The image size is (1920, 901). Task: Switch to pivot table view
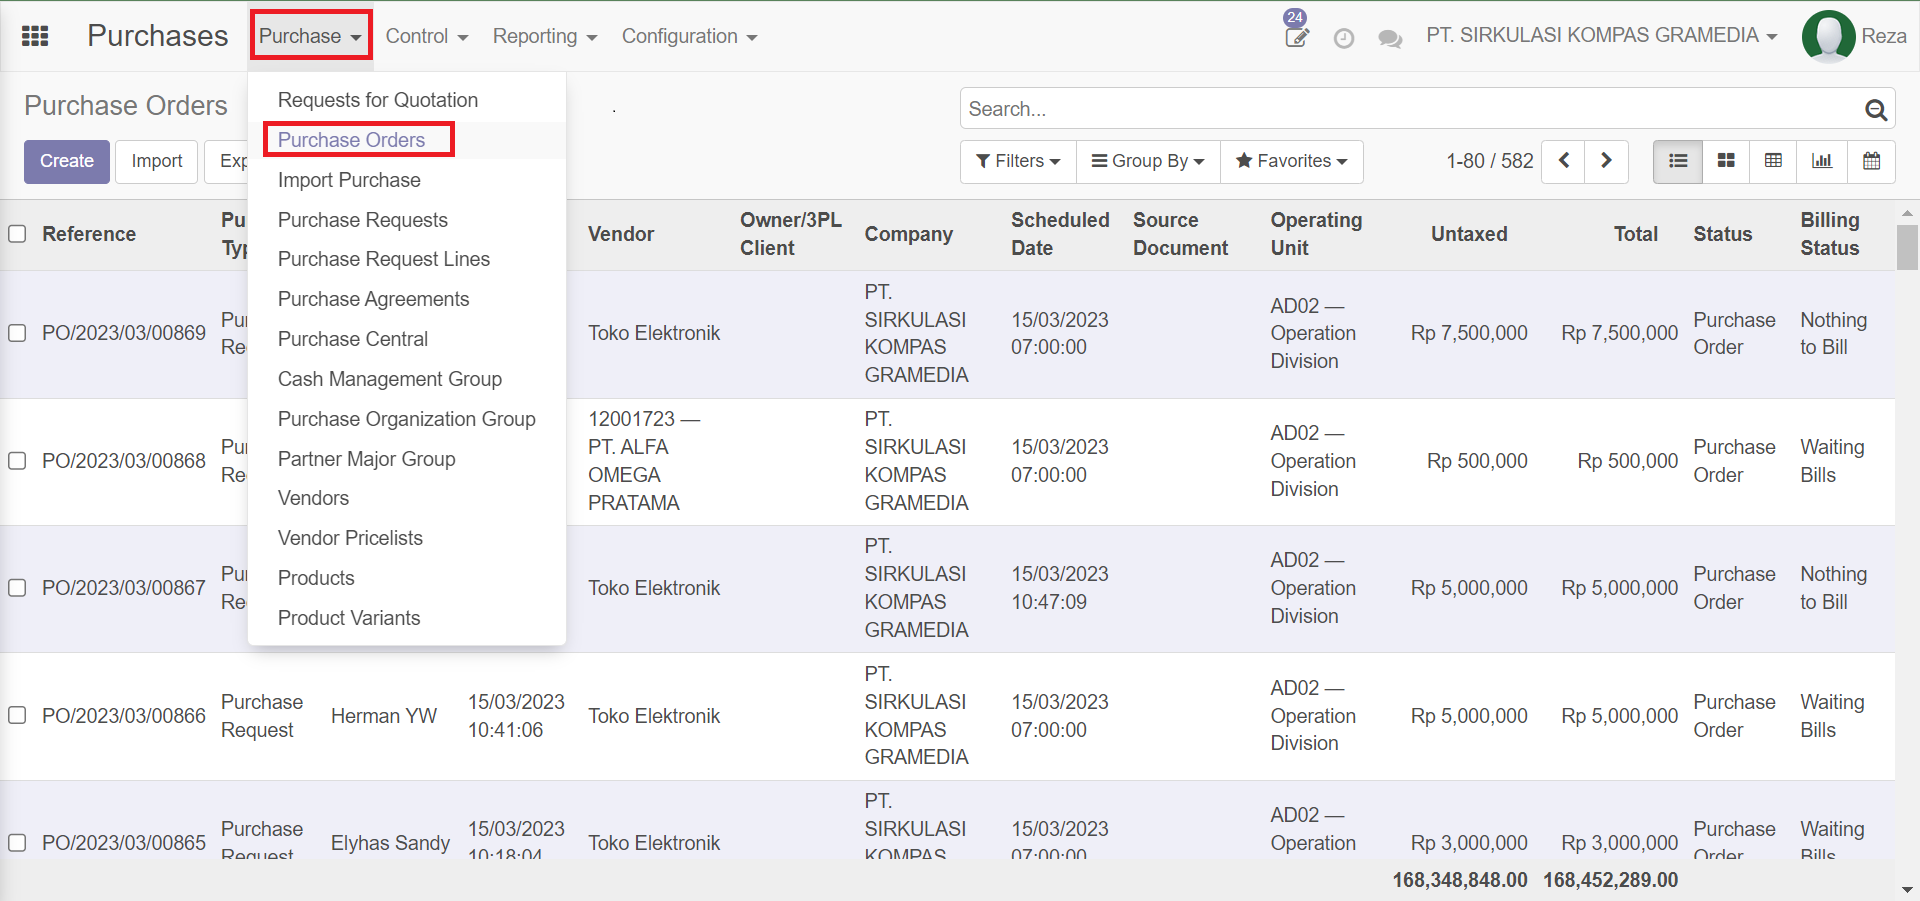(x=1773, y=161)
